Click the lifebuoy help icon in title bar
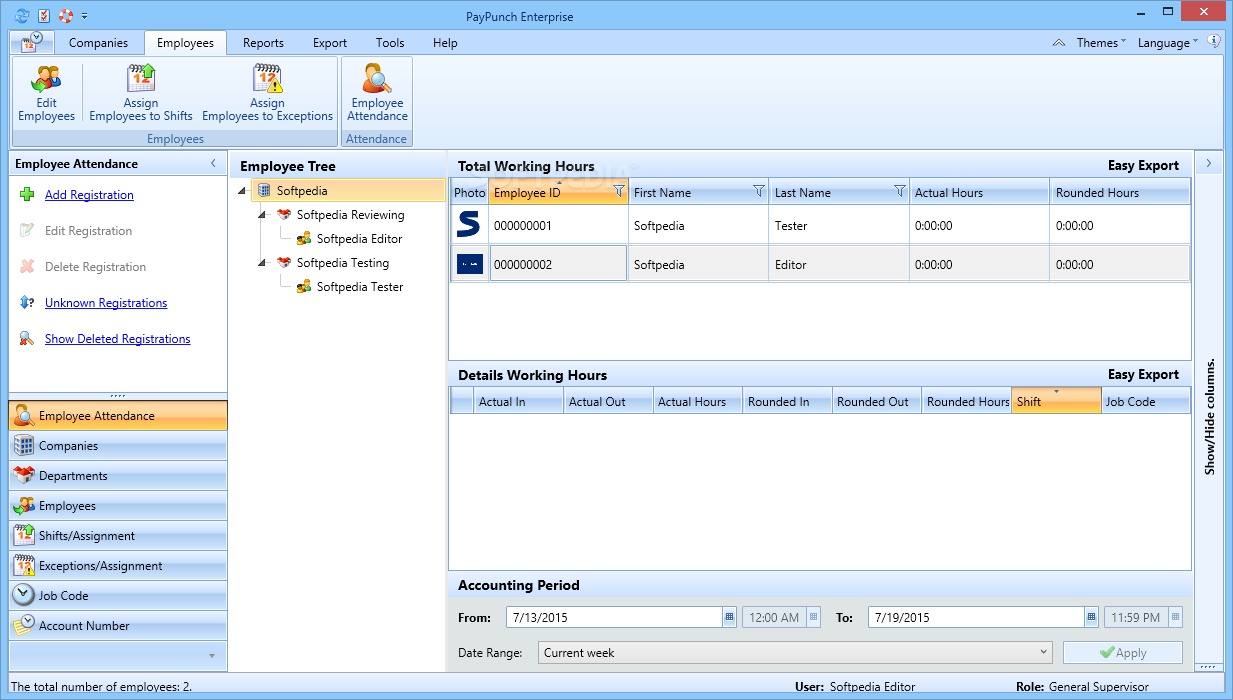Screen dimensions: 1233x700 pyautogui.click(x=66, y=15)
